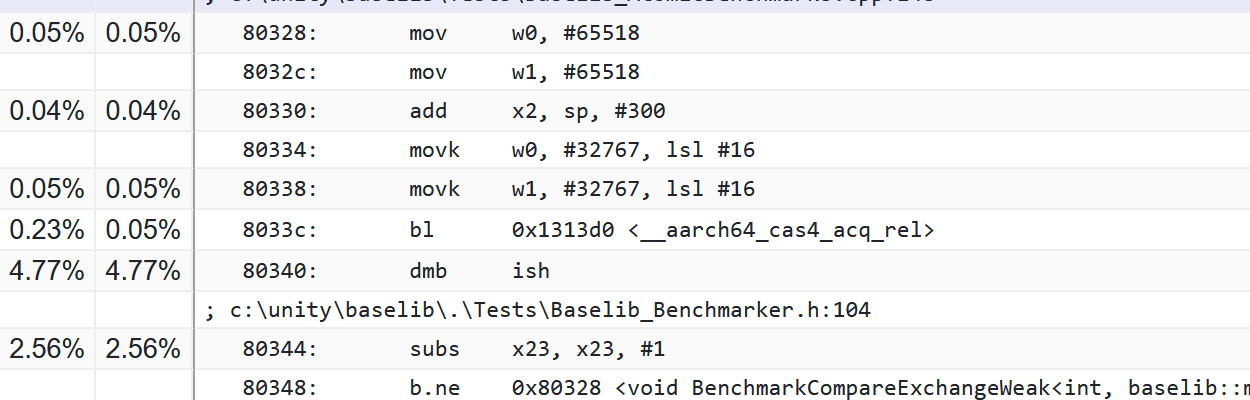This screenshot has height=400, width=1250.
Task: Click the partially visible source path at top
Action: pos(570,3)
